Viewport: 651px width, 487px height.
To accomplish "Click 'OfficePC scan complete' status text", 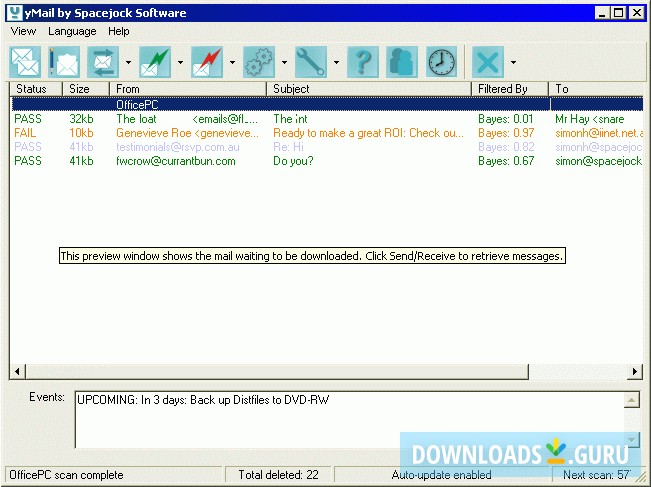I will tap(66, 475).
